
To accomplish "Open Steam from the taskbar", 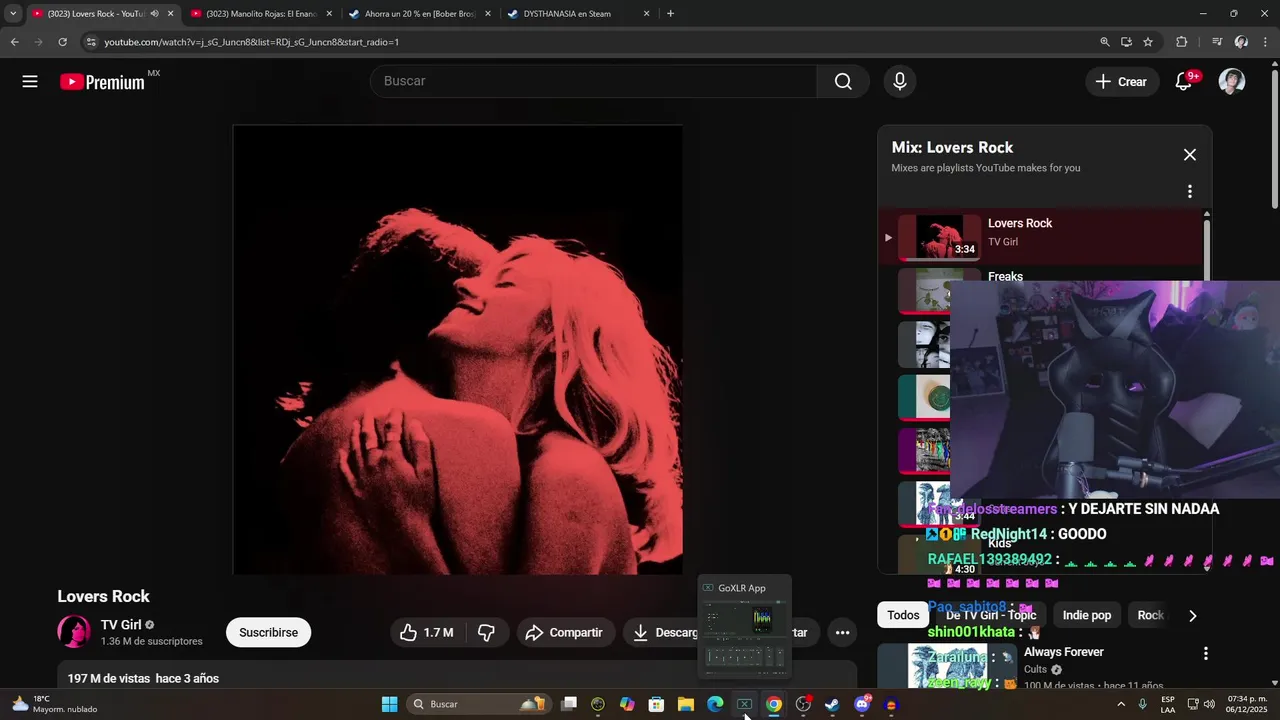I will (x=832, y=704).
